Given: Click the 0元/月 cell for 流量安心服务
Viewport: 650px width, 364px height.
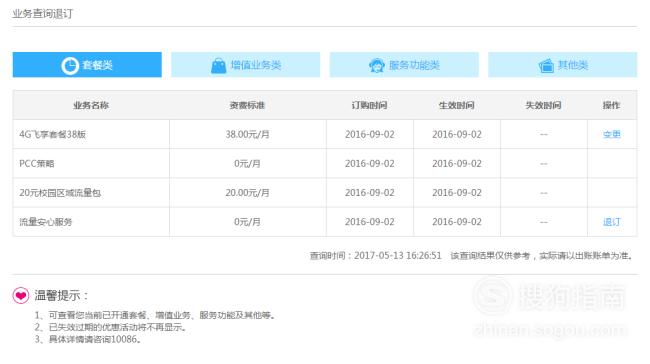Looking at the screenshot, I should (247, 222).
